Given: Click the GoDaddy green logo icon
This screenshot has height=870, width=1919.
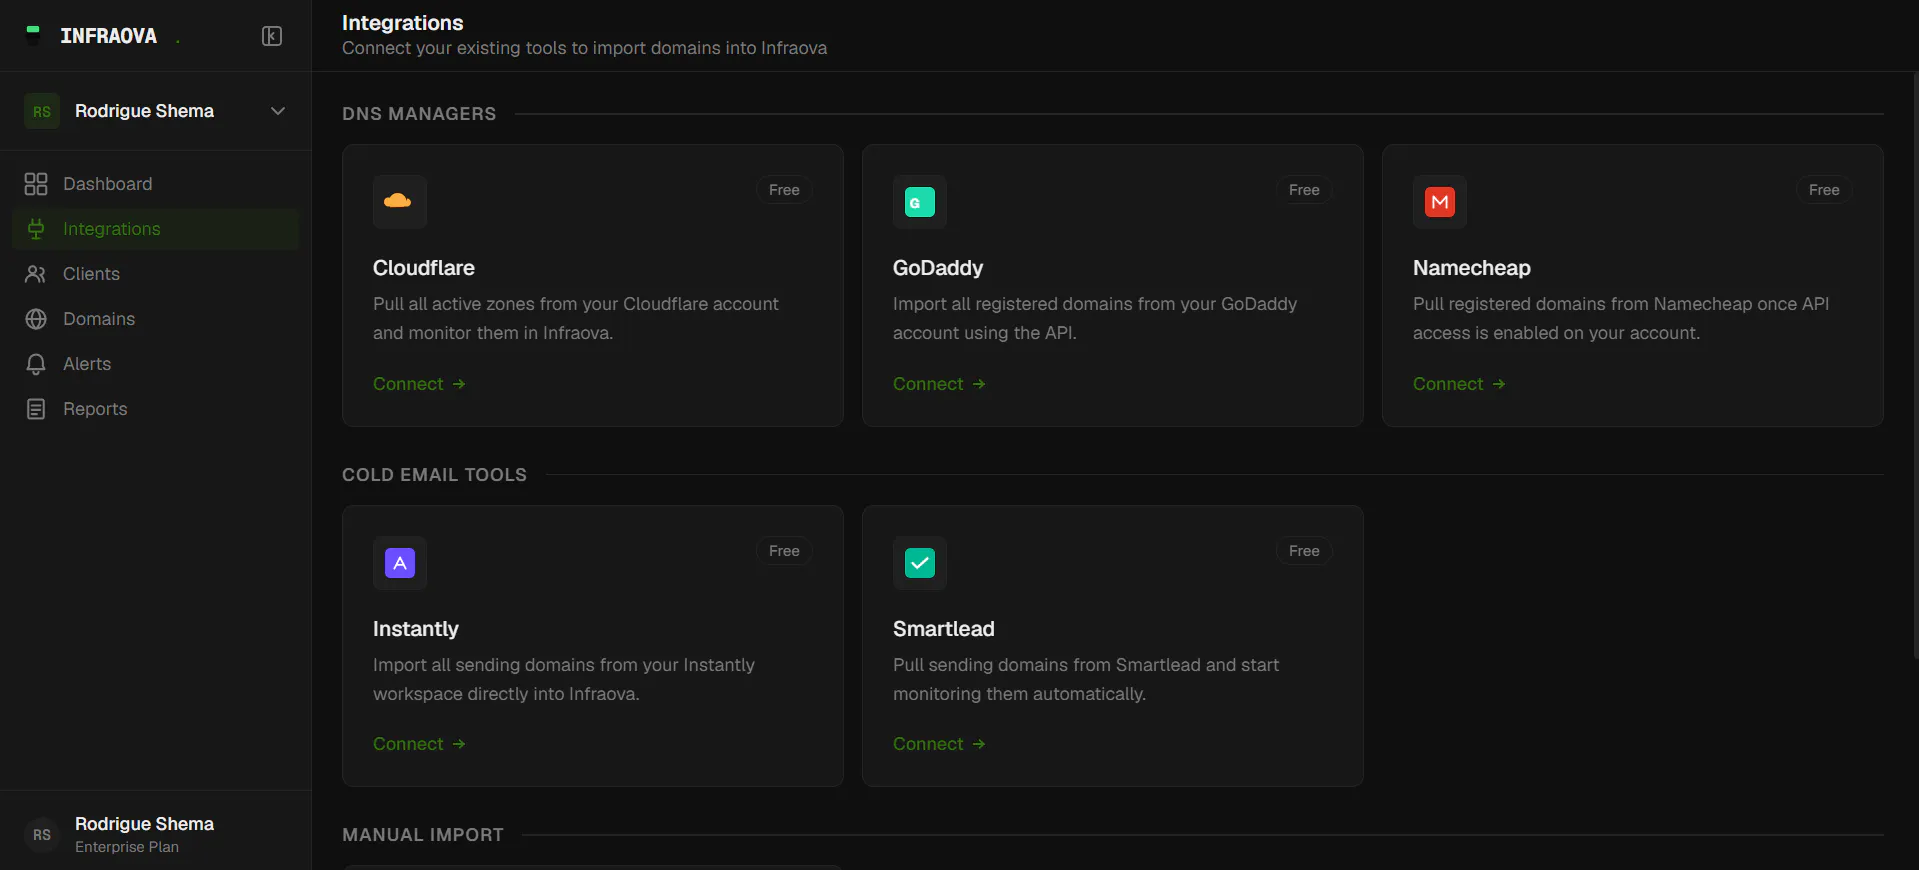Looking at the screenshot, I should tap(919, 201).
